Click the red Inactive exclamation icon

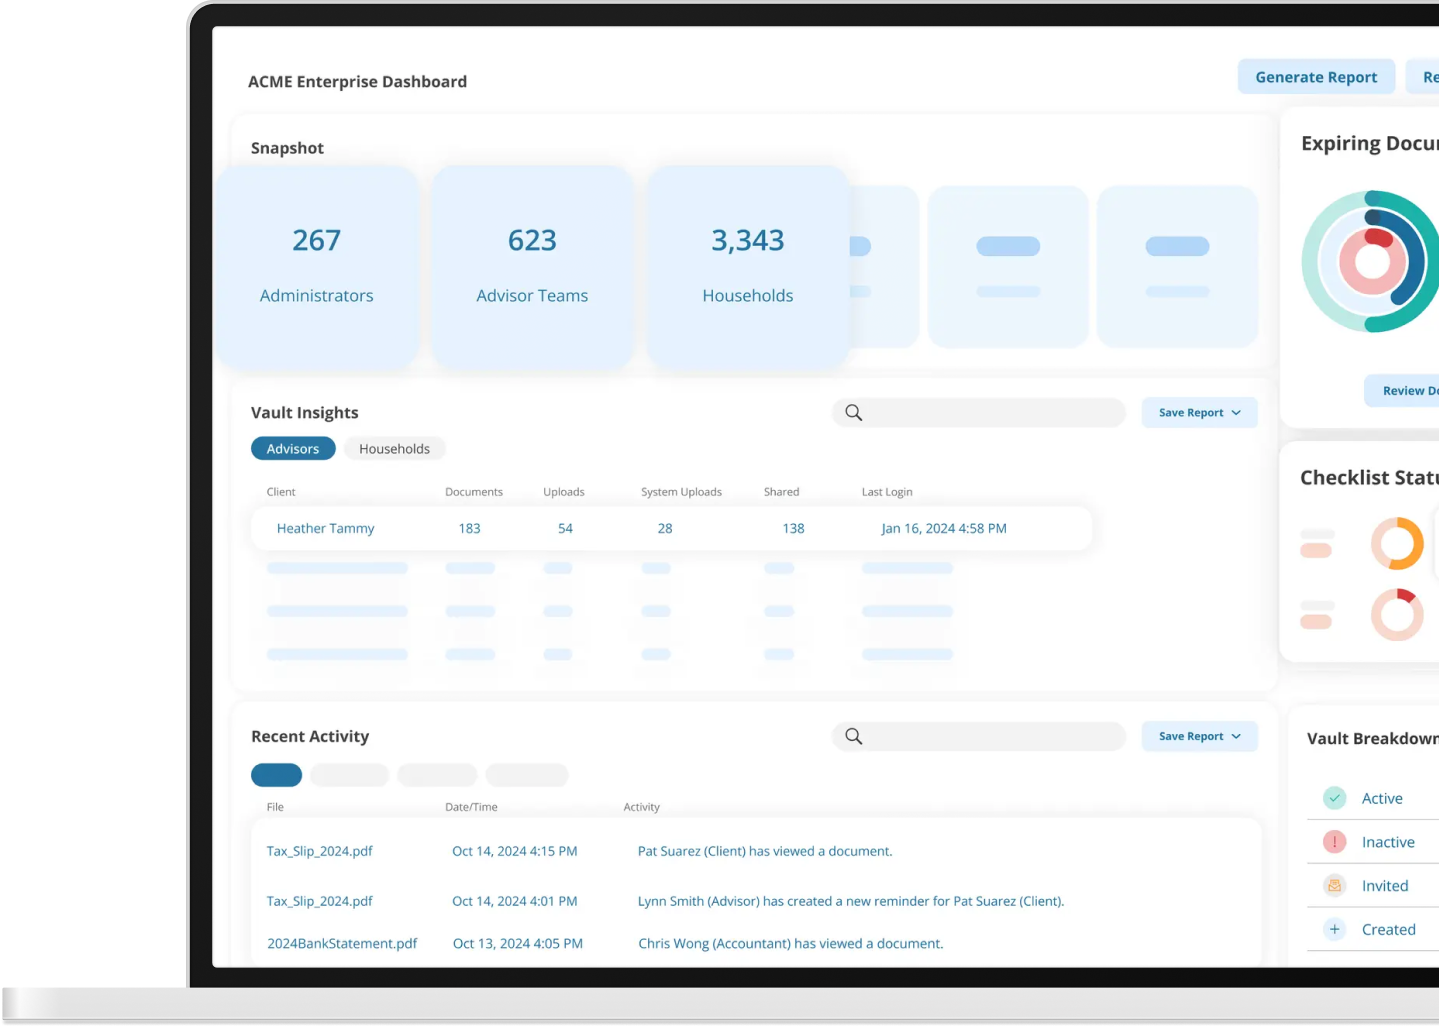pos(1334,842)
